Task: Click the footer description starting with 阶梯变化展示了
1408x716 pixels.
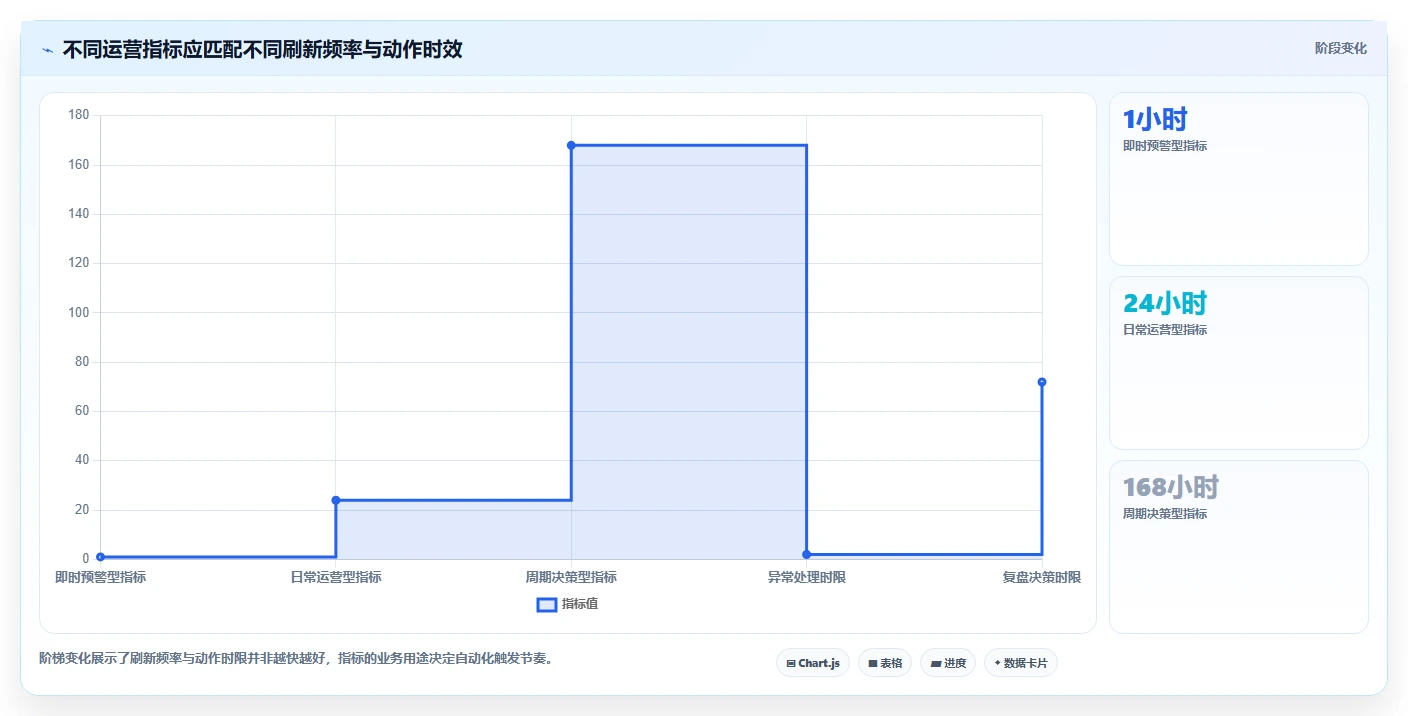Action: (x=296, y=658)
